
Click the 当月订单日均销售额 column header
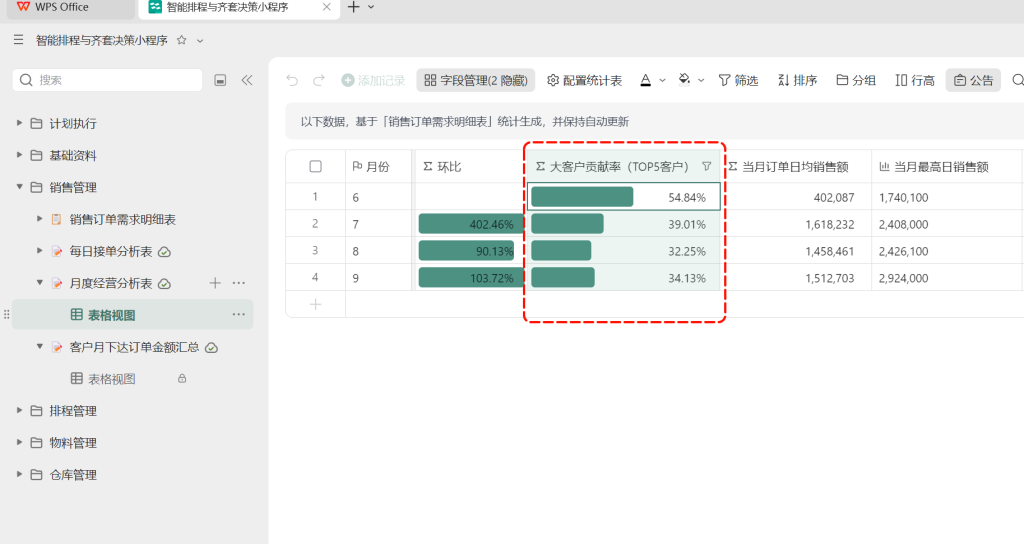(x=795, y=167)
